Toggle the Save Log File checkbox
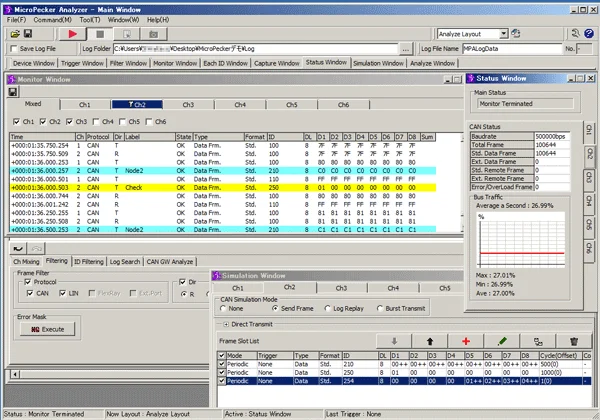Image resolution: width=600 pixels, height=420 pixels. [x=14, y=49]
